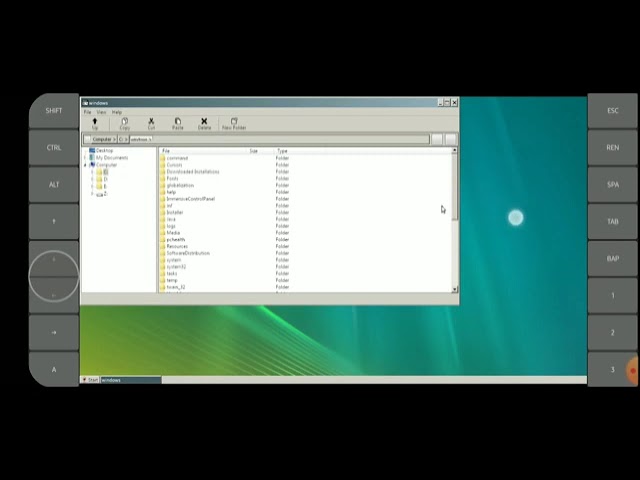
Task: Select the SoftwareDistribution folder name
Action: (x=188, y=253)
